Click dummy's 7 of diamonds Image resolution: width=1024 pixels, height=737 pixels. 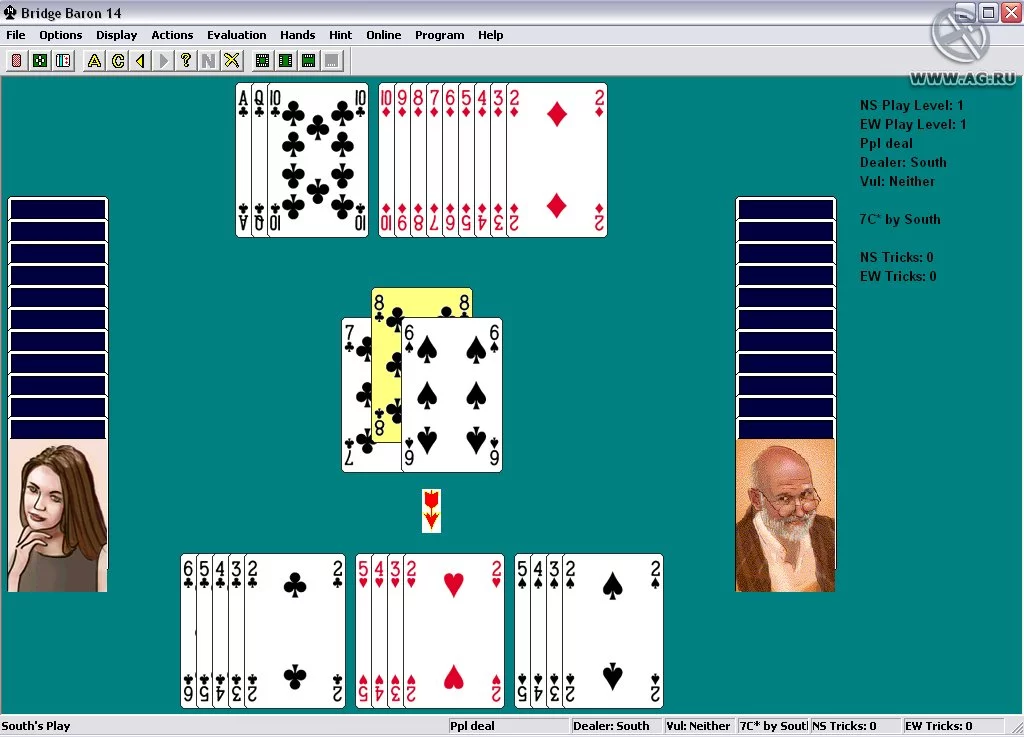434,160
